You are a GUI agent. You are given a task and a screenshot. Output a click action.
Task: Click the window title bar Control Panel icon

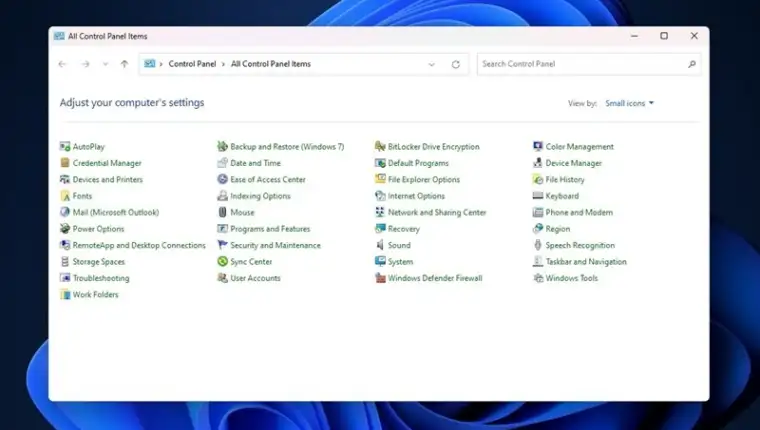59,36
